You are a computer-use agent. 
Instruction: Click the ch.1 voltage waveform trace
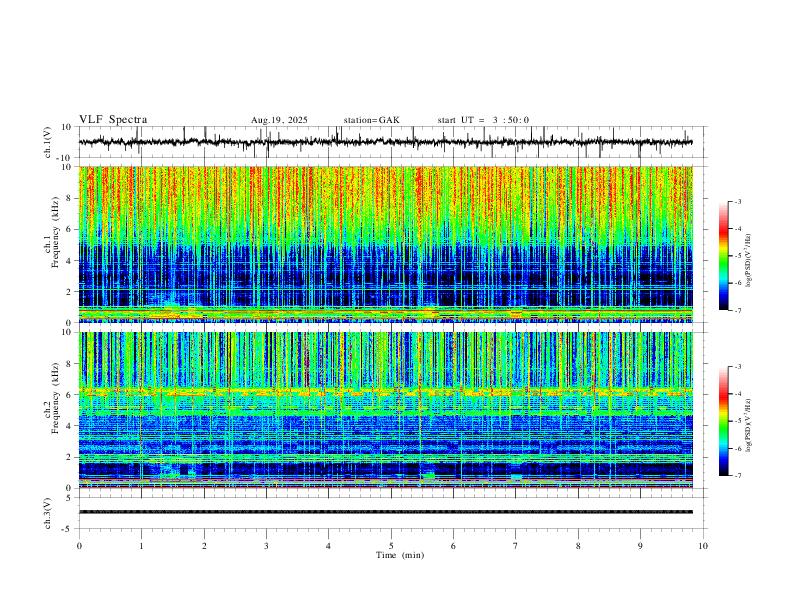click(385, 142)
